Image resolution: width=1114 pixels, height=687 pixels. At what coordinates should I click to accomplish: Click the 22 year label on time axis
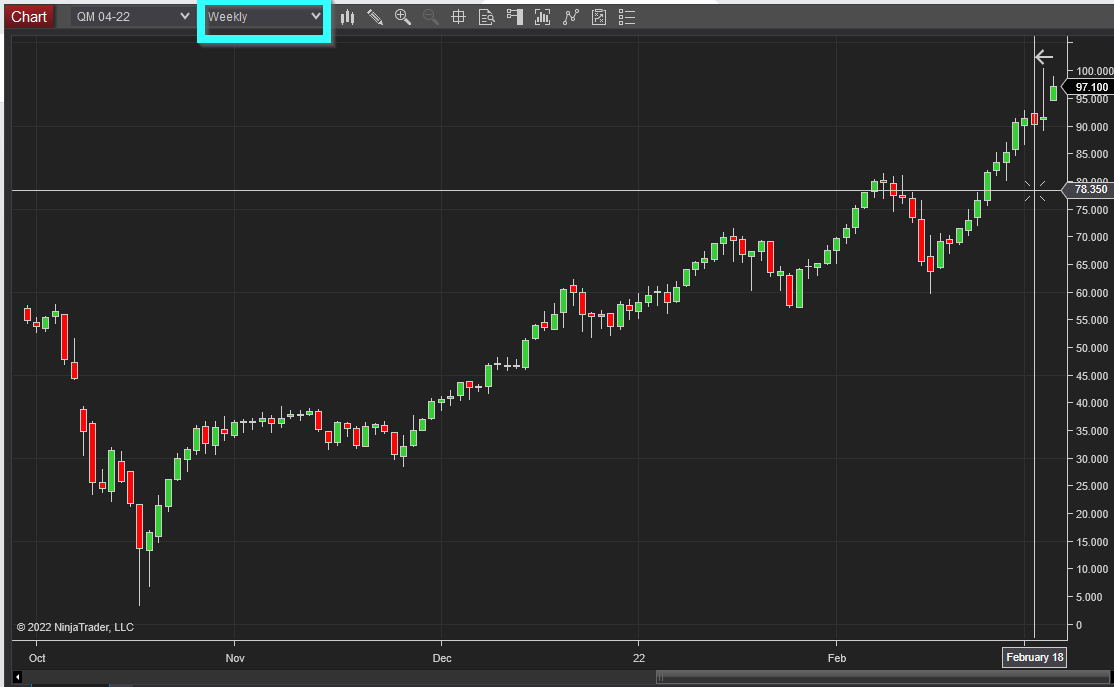point(639,658)
